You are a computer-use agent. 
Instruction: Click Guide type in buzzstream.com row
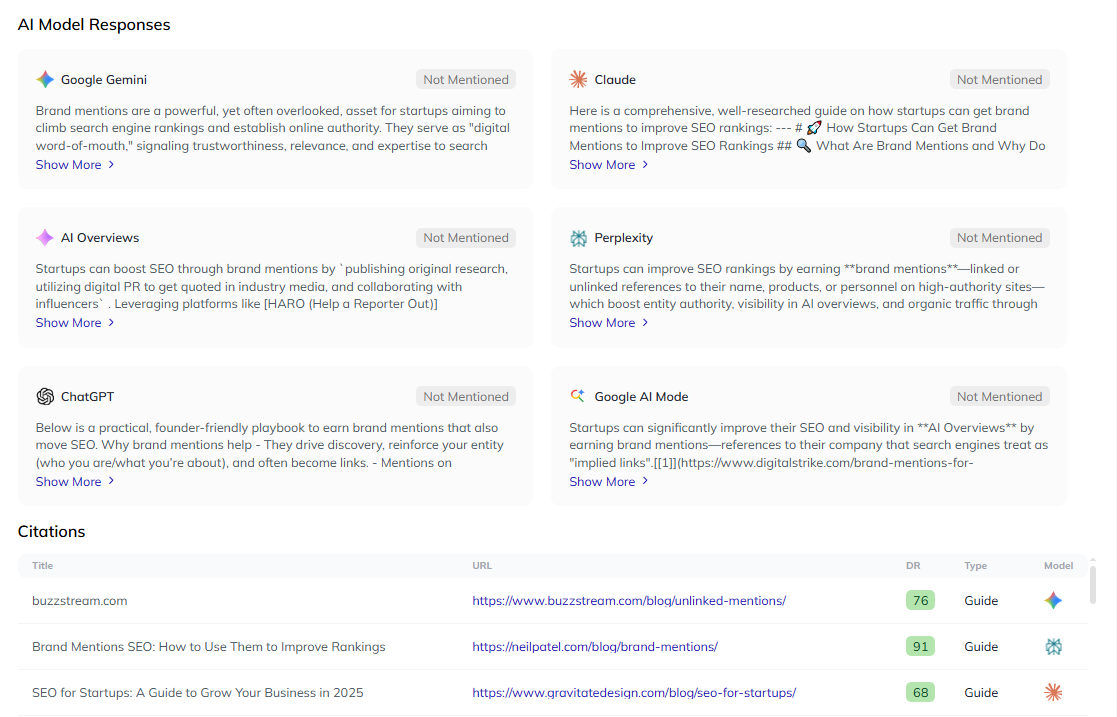pos(981,601)
